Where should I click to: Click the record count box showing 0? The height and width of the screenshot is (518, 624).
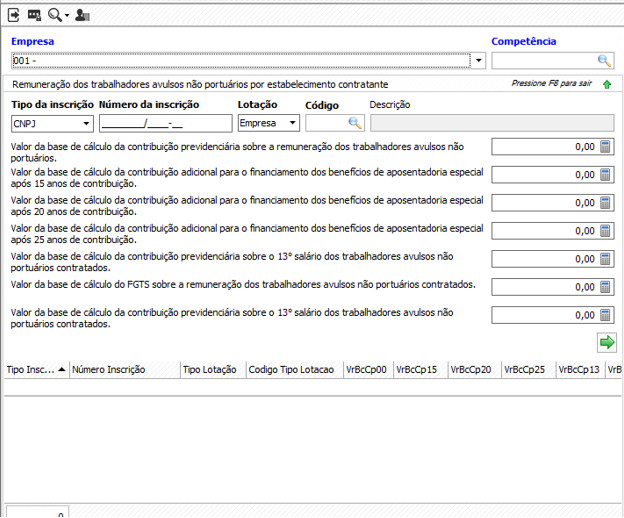click(37, 512)
